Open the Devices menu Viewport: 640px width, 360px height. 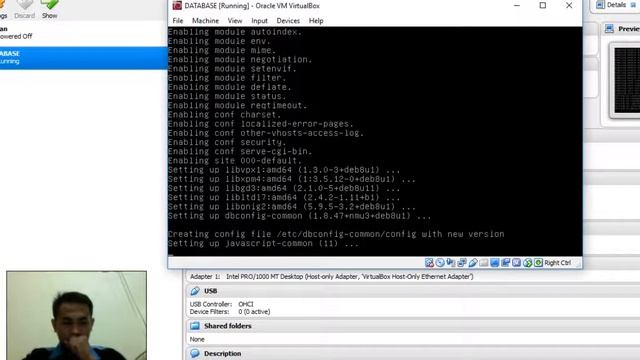pyautogui.click(x=288, y=21)
